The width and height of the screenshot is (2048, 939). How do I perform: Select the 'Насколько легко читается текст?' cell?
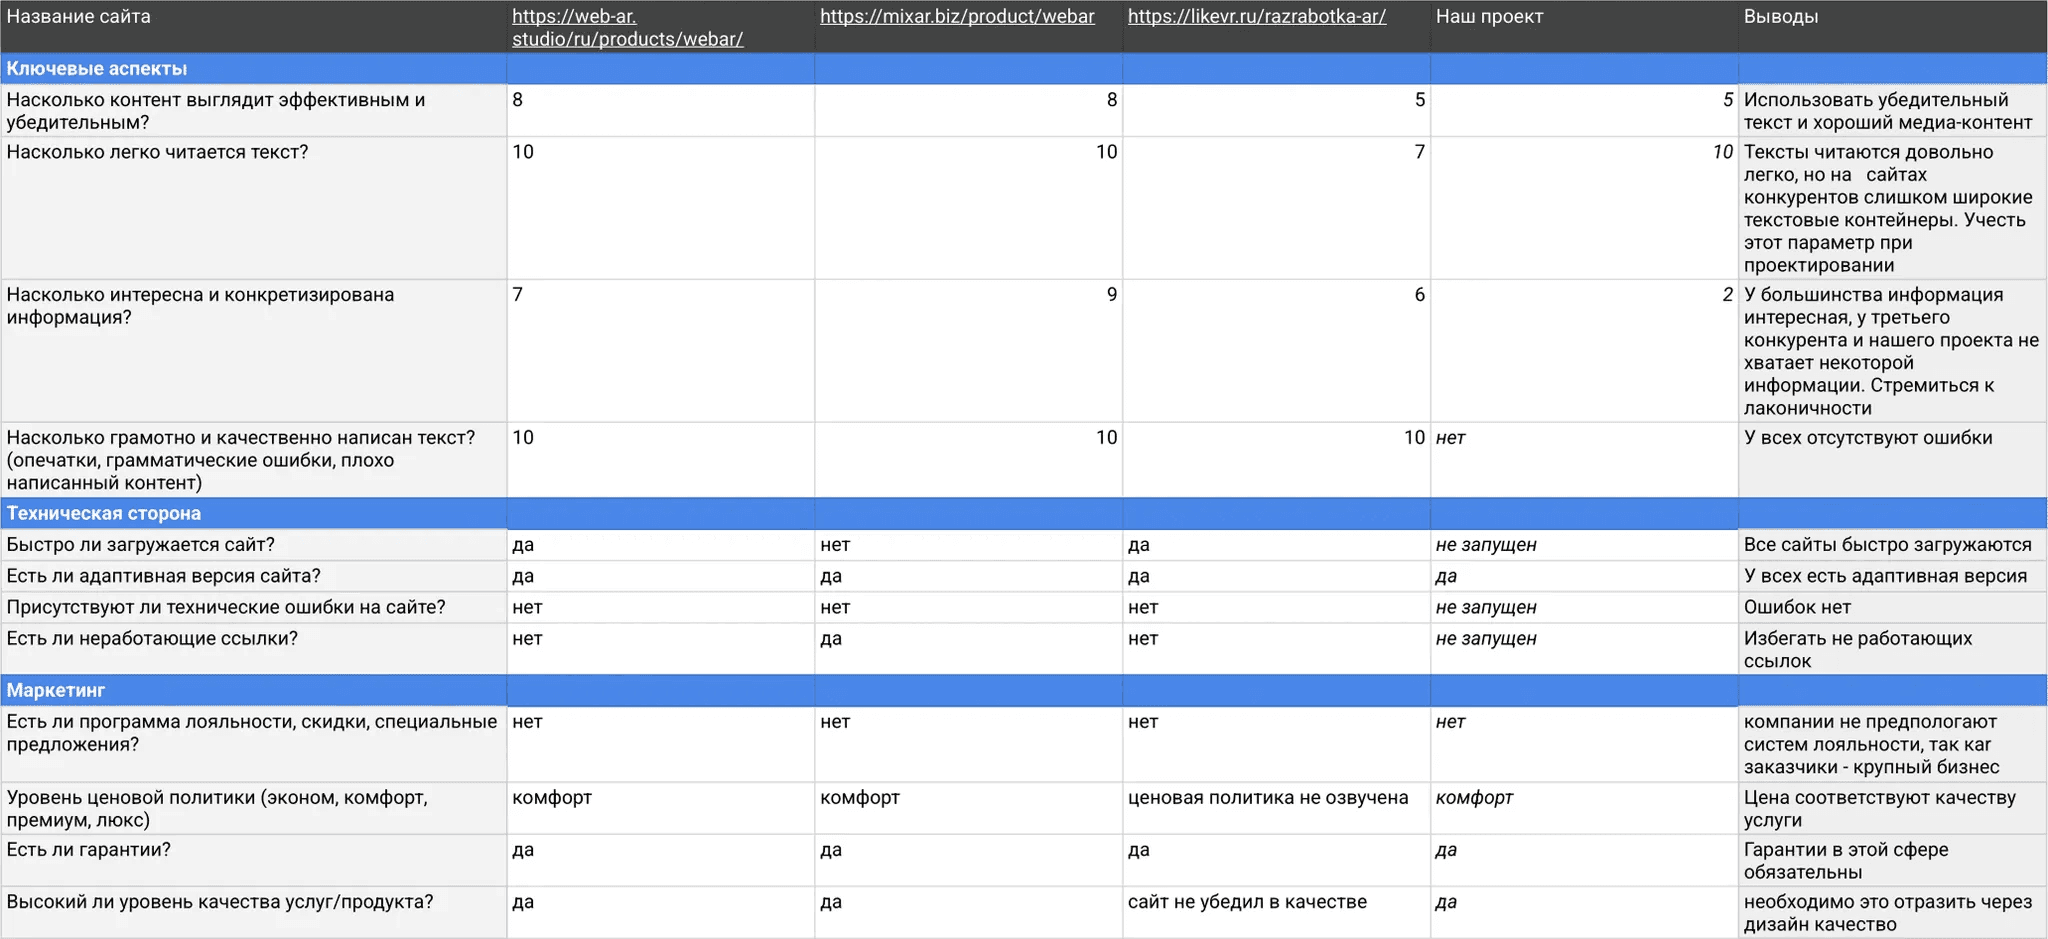pos(158,153)
